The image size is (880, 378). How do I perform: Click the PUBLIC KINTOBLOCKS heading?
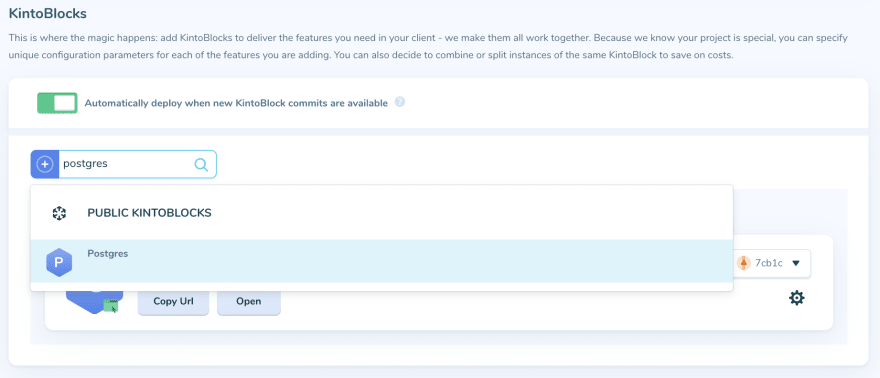tap(149, 213)
